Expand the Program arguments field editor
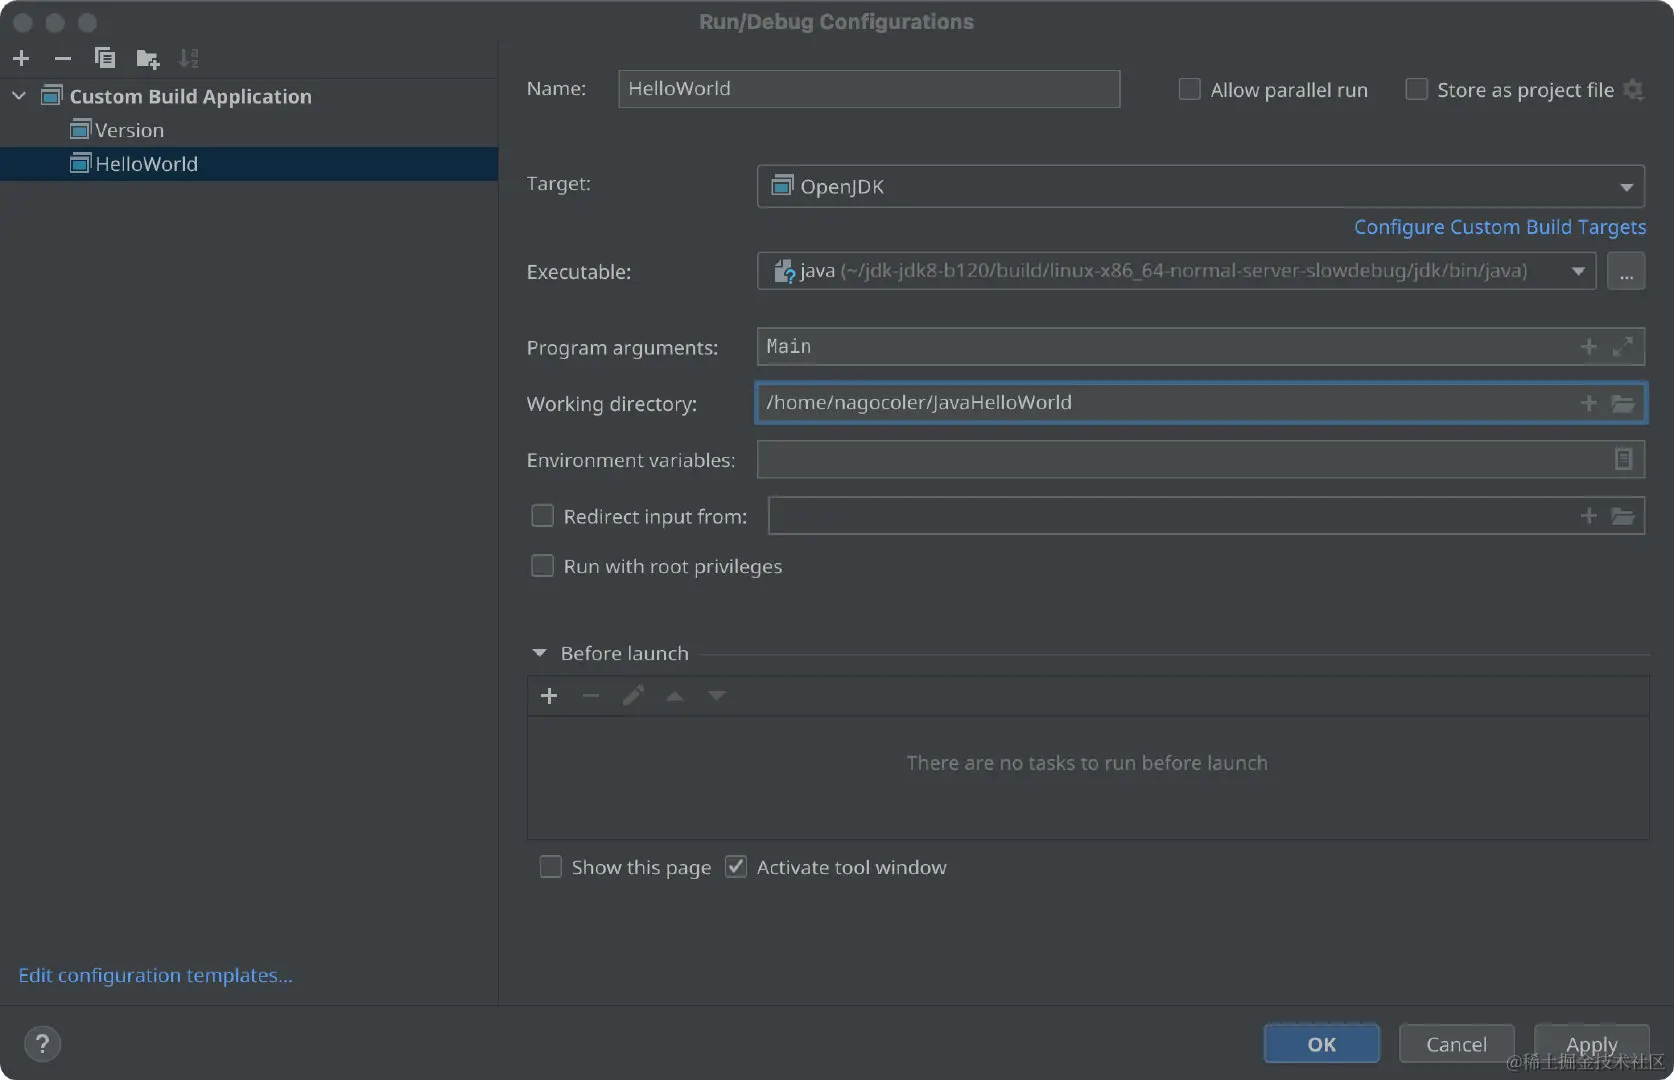This screenshot has height=1080, width=1674. [x=1622, y=347]
